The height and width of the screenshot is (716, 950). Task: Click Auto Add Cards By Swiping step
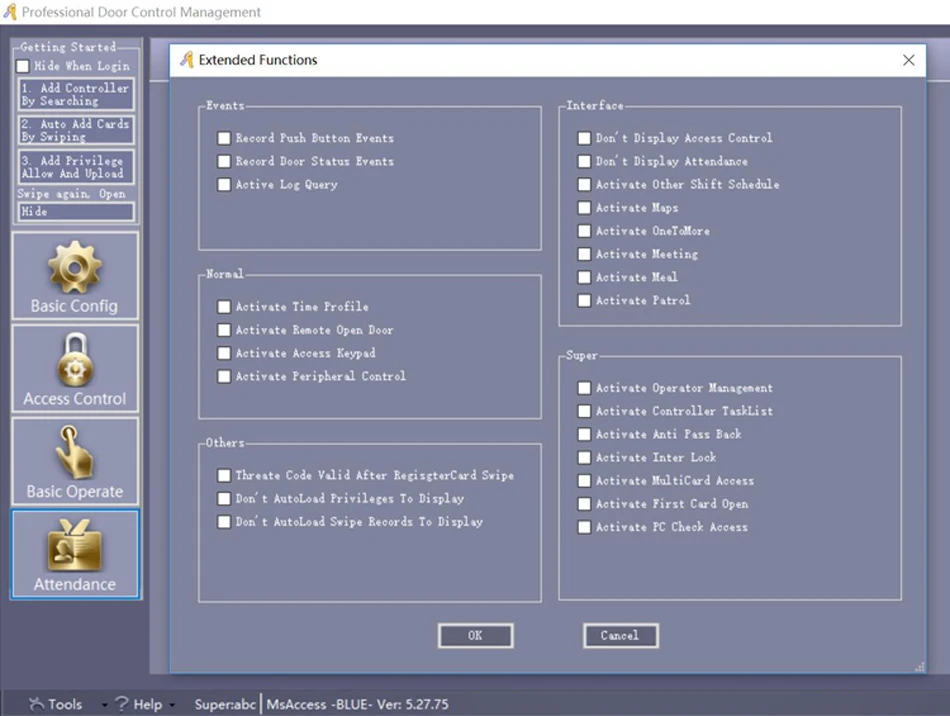tap(76, 130)
